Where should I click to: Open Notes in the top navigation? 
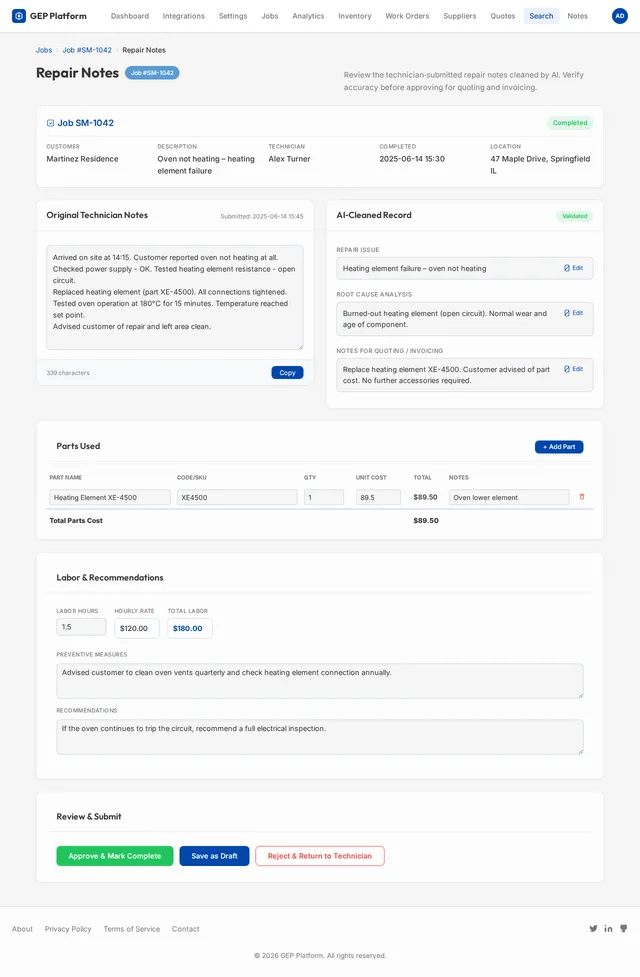tap(577, 16)
